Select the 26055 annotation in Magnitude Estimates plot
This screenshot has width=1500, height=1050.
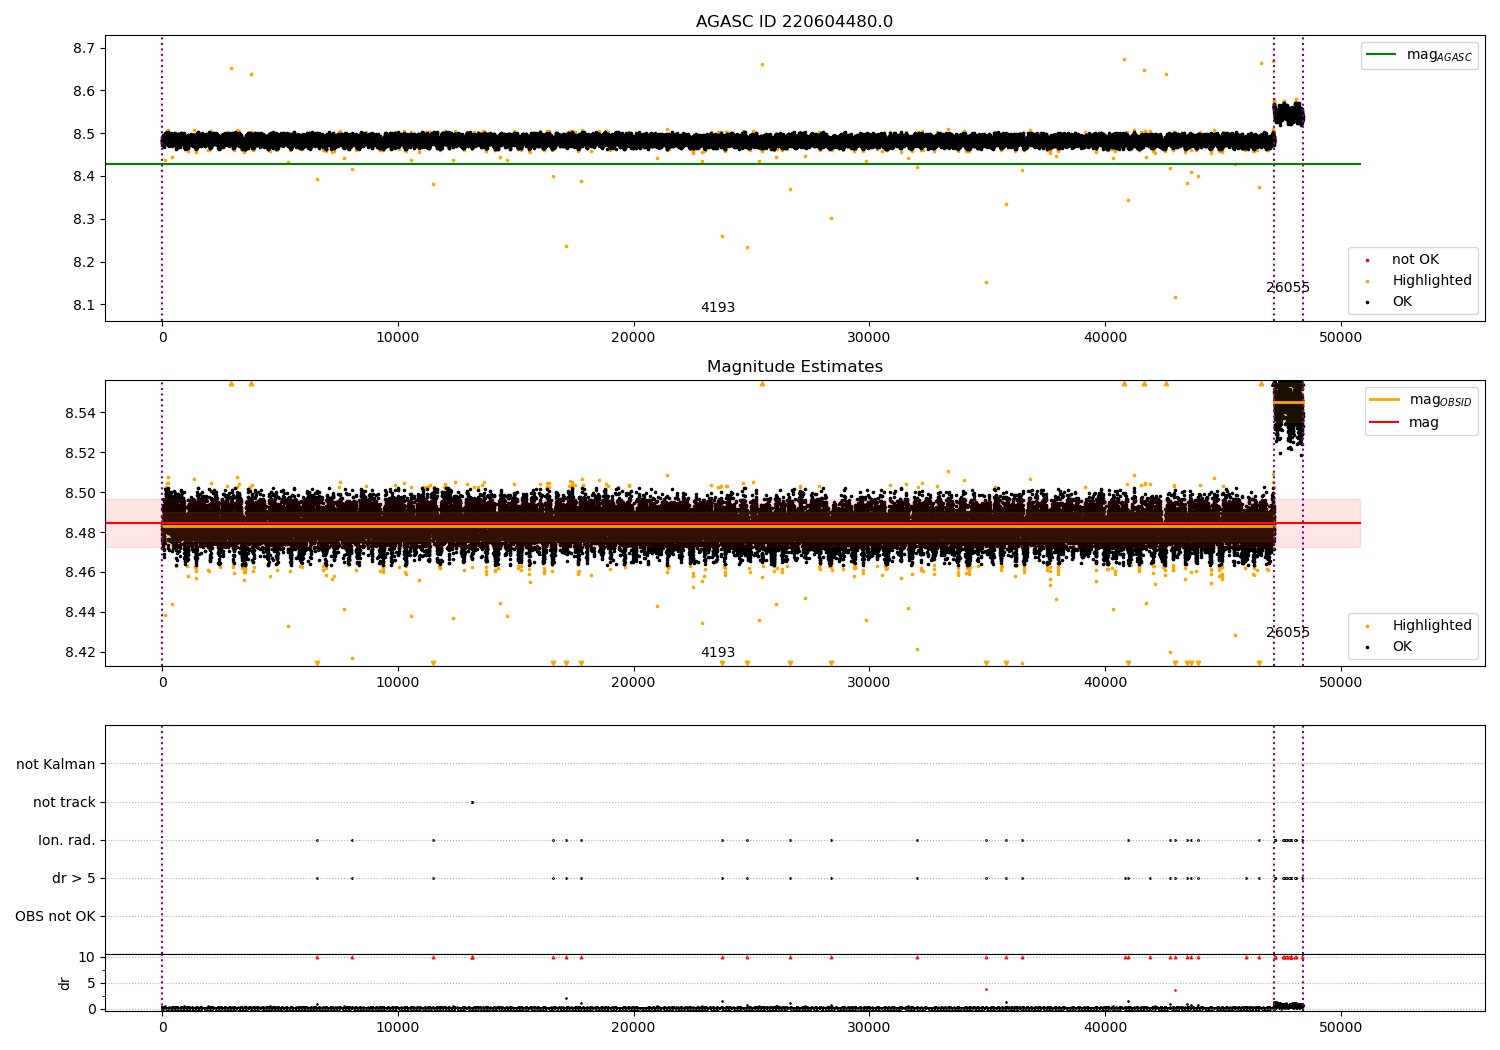pyautogui.click(x=1288, y=633)
